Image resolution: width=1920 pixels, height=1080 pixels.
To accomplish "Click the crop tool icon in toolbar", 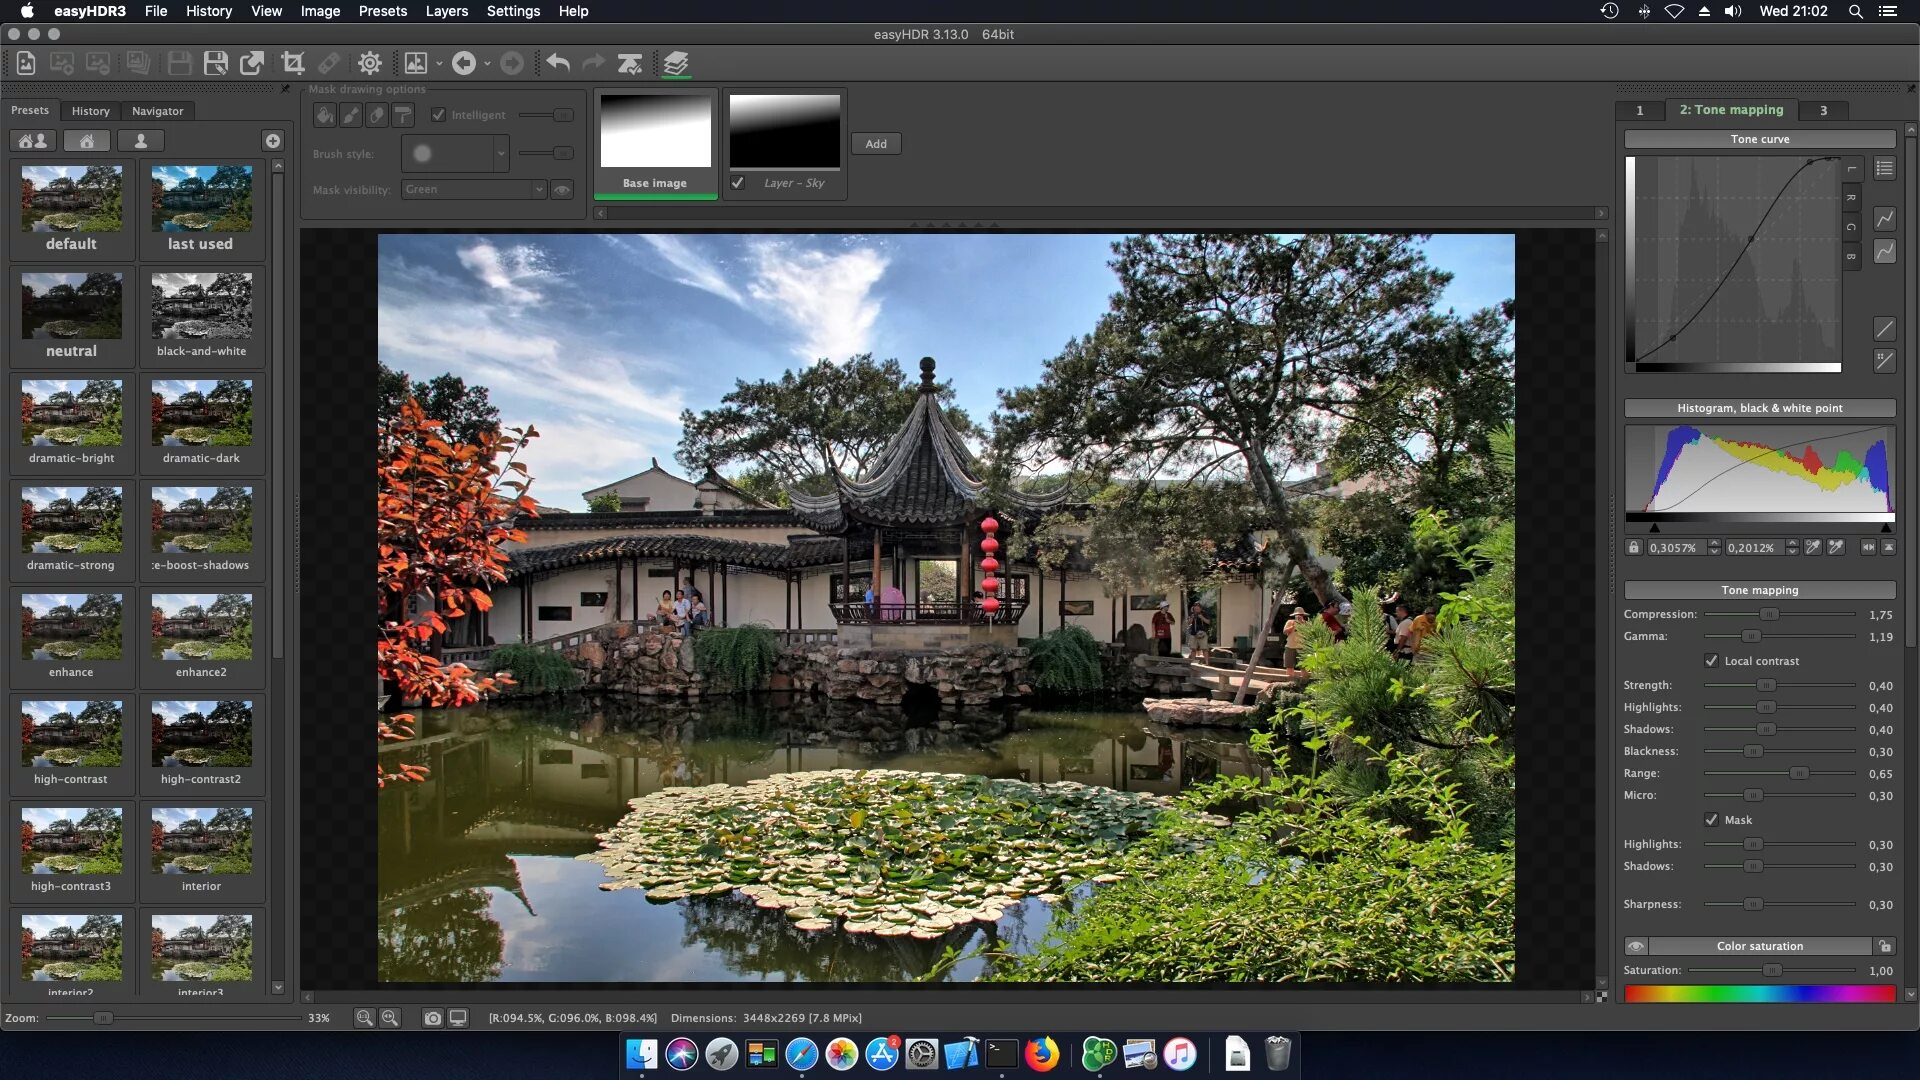I will [x=293, y=63].
